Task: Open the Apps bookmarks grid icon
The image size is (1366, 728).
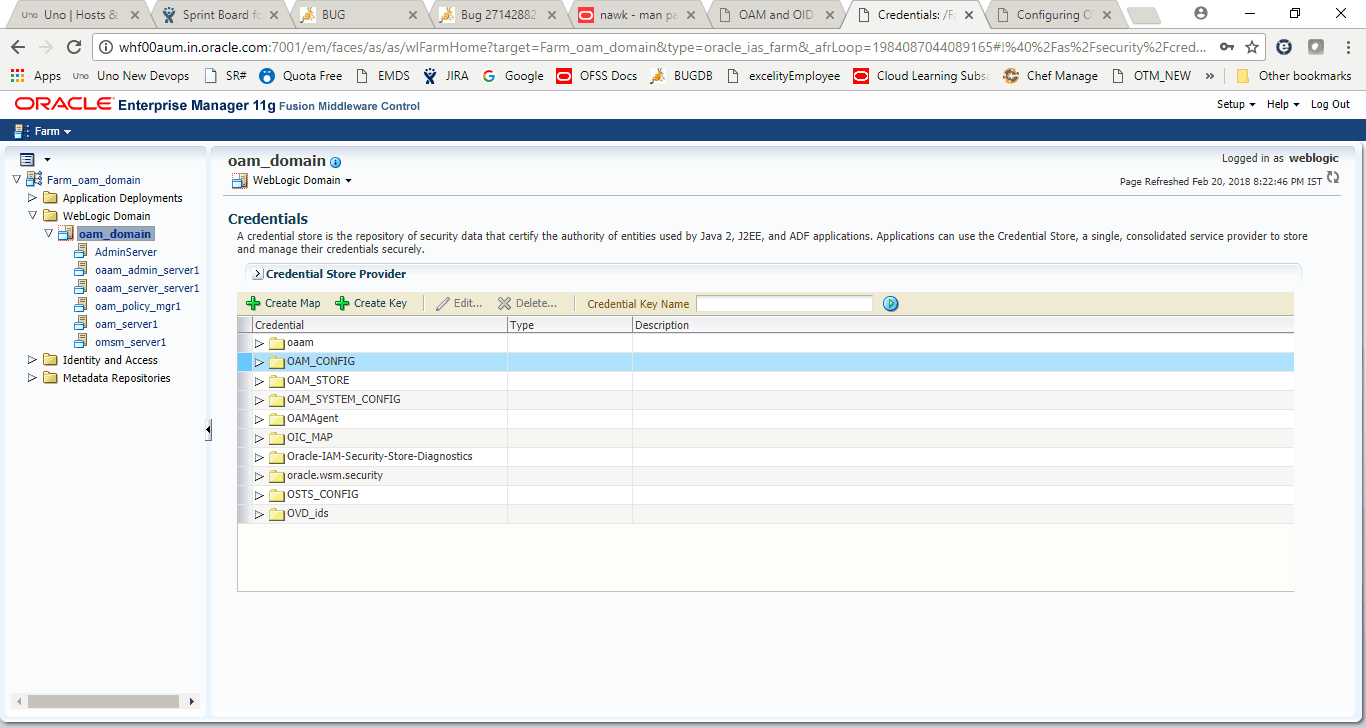Action: [x=17, y=75]
